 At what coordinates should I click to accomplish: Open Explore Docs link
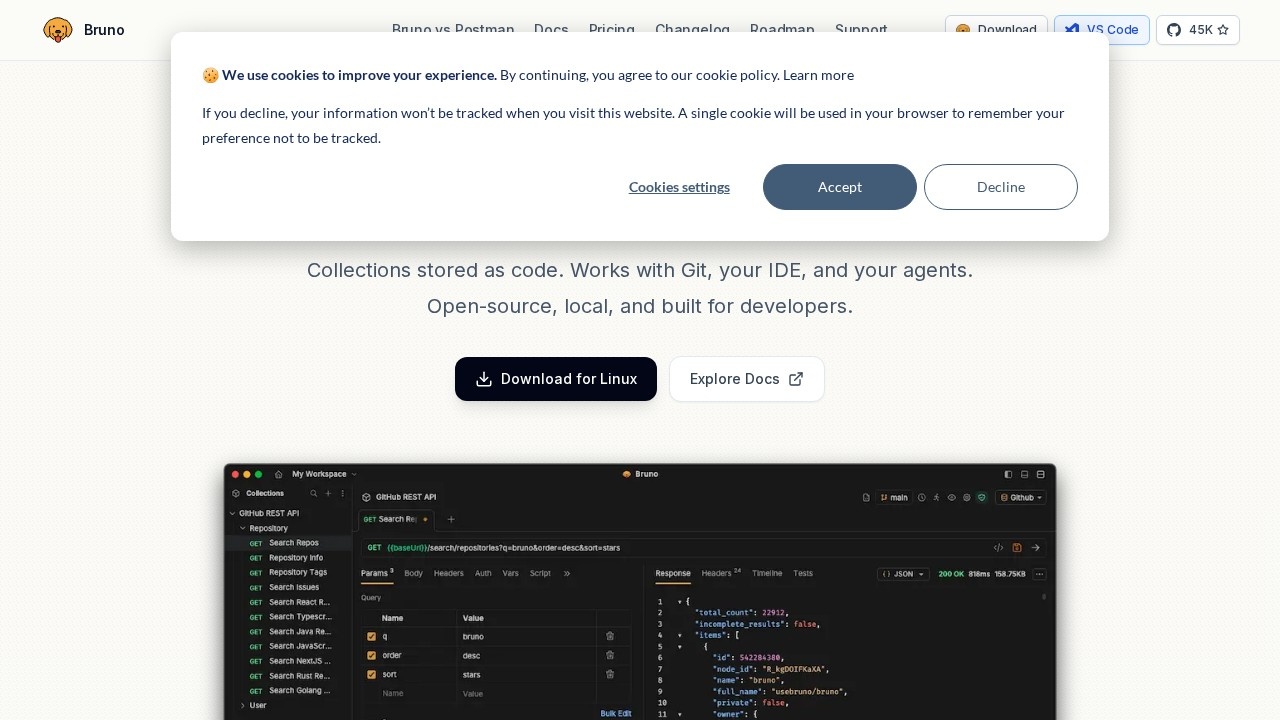pos(747,379)
